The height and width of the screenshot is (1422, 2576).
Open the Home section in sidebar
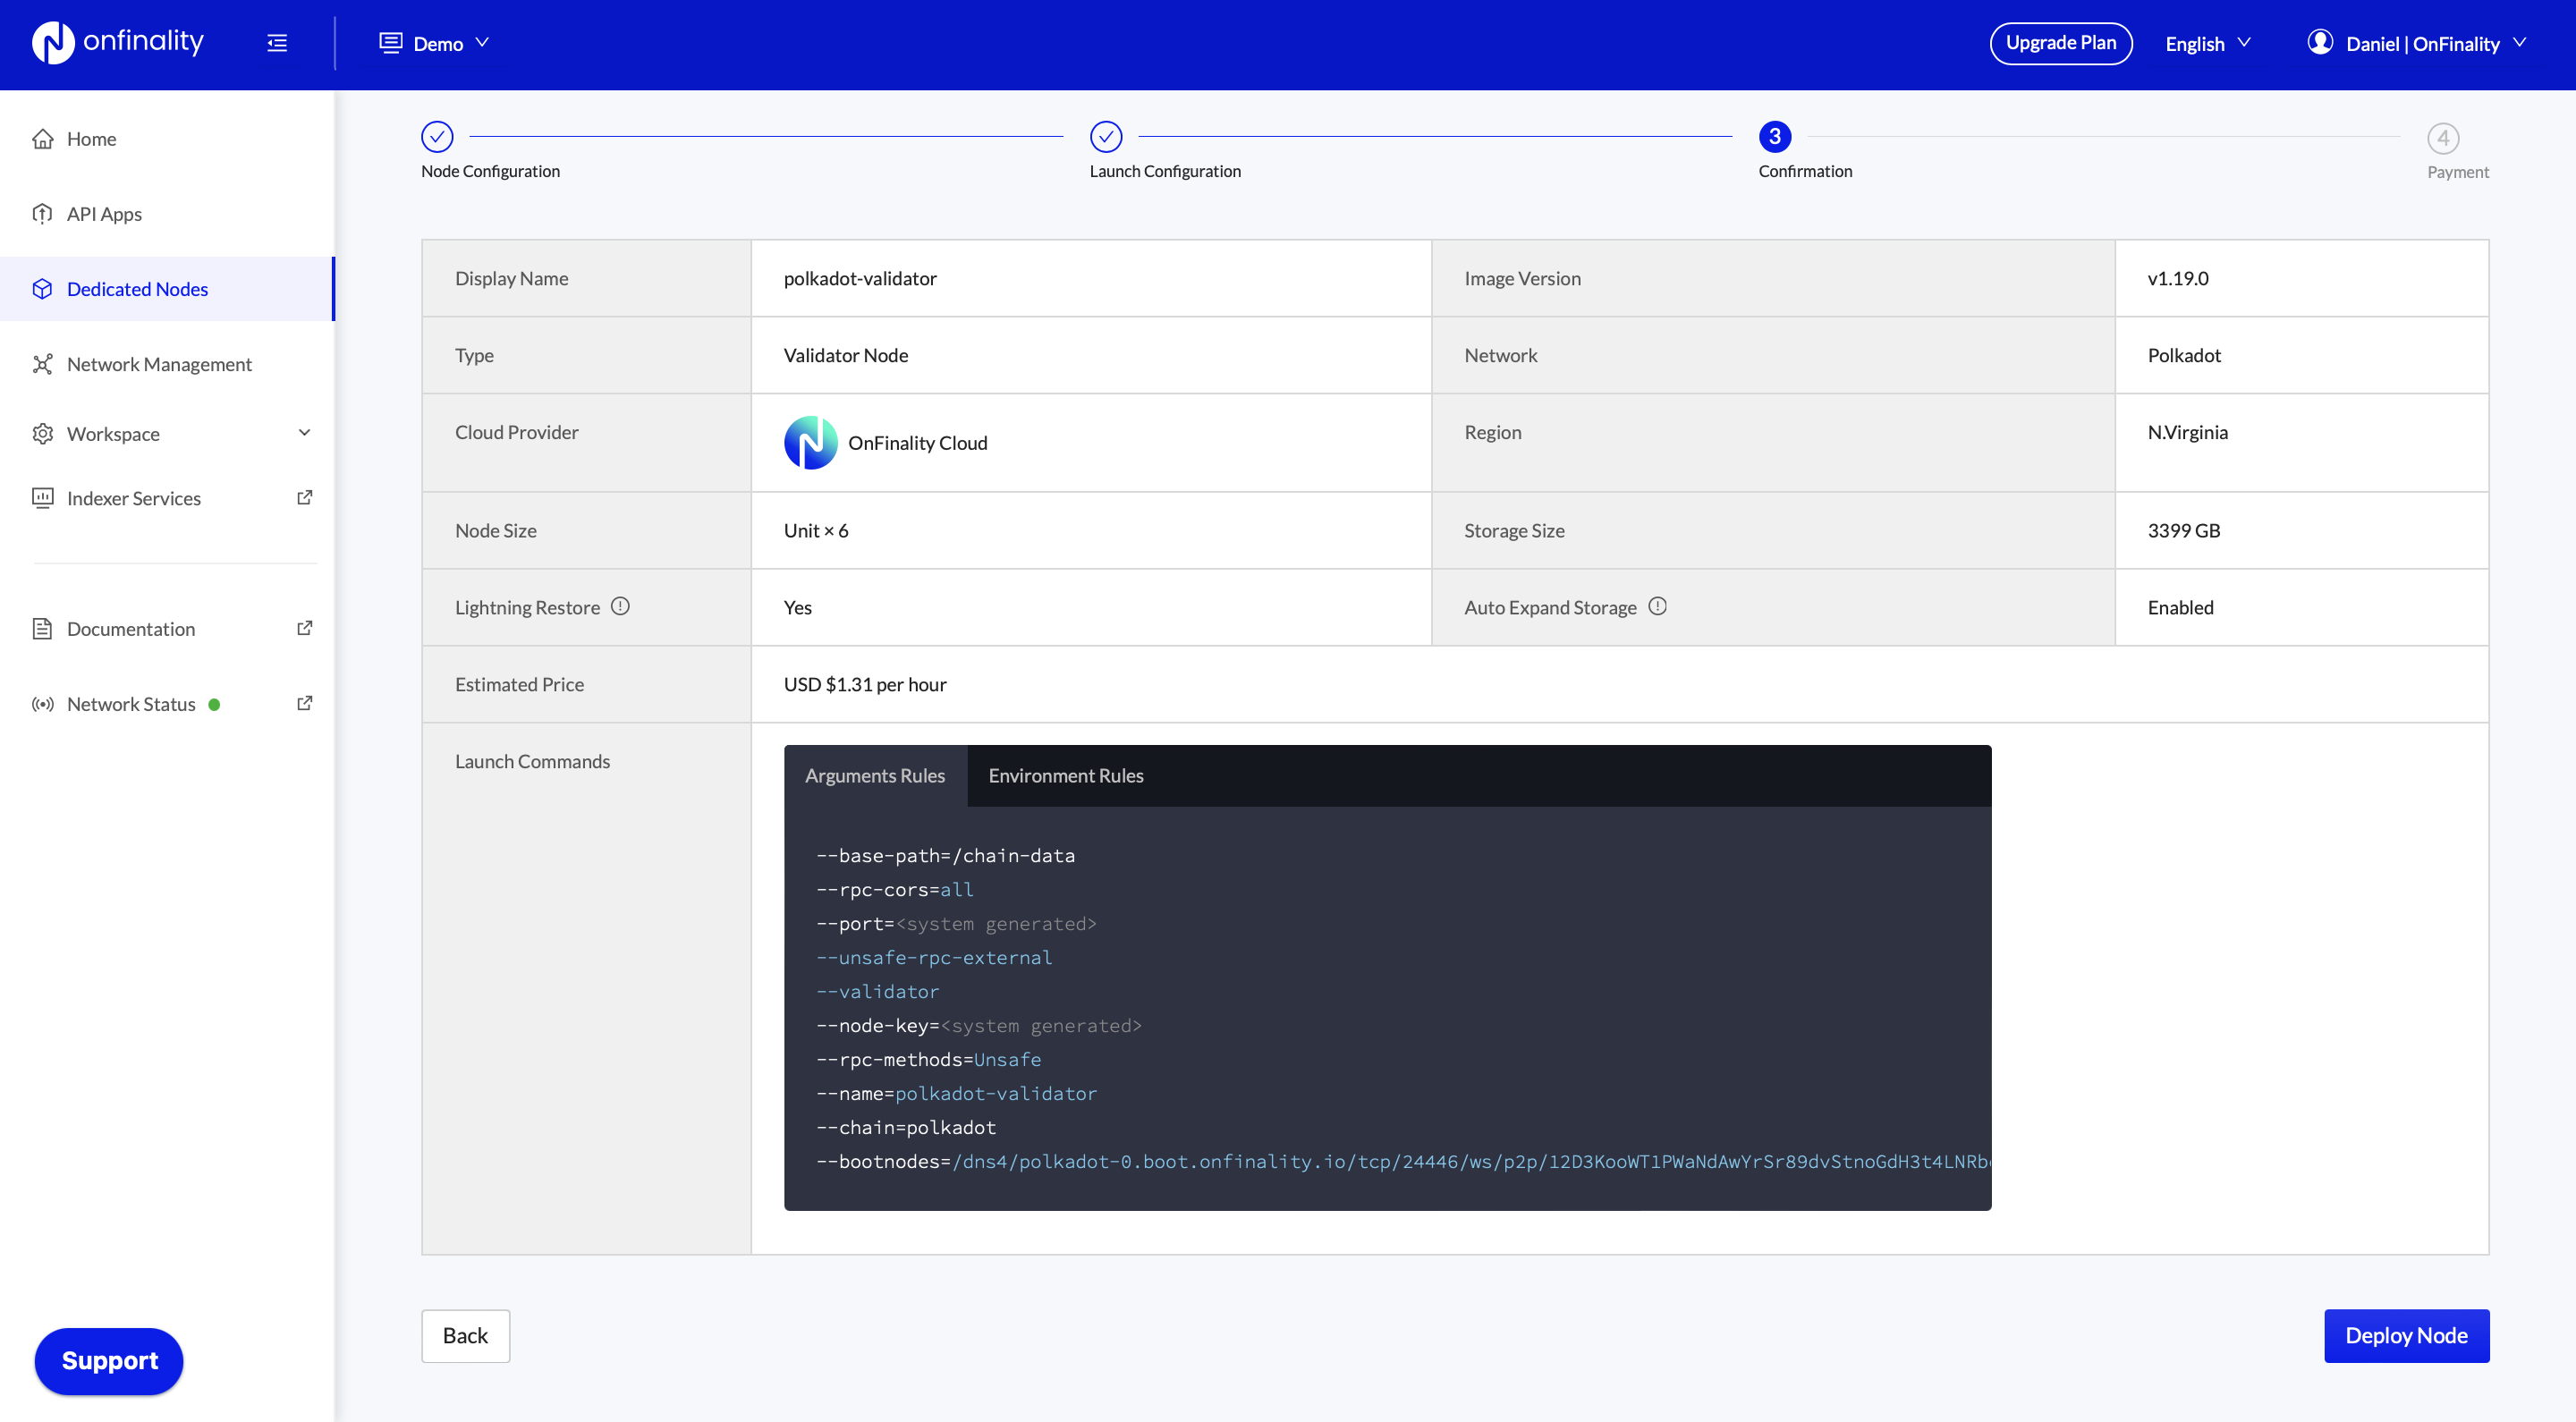click(91, 138)
